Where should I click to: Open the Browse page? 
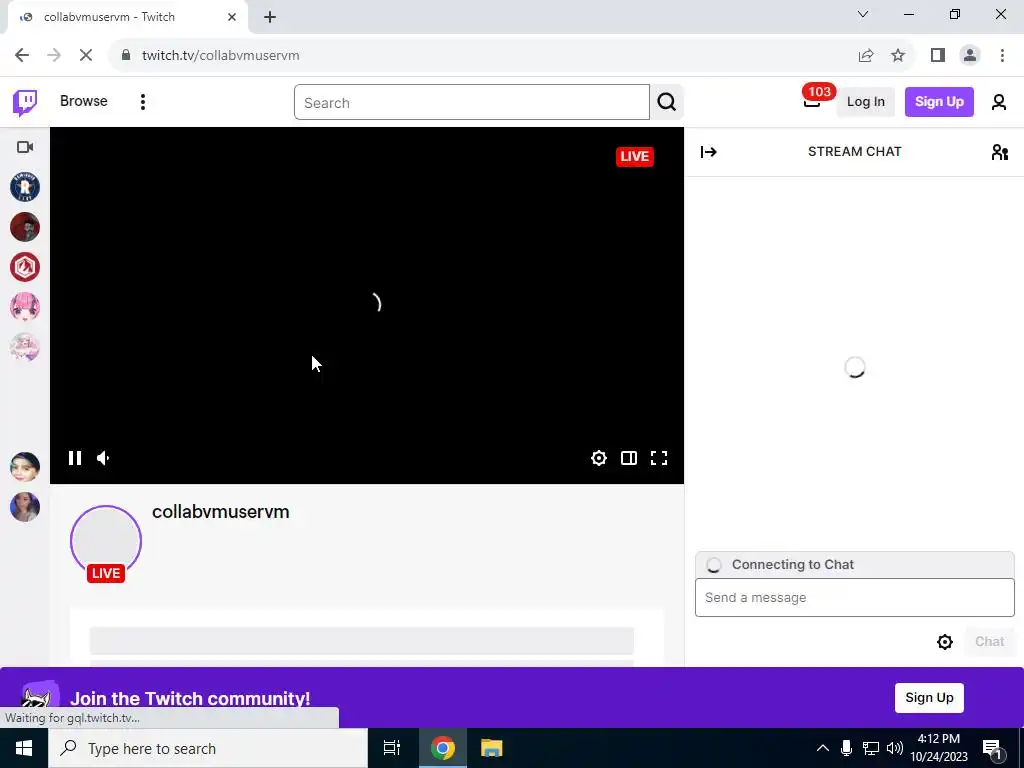pos(84,101)
